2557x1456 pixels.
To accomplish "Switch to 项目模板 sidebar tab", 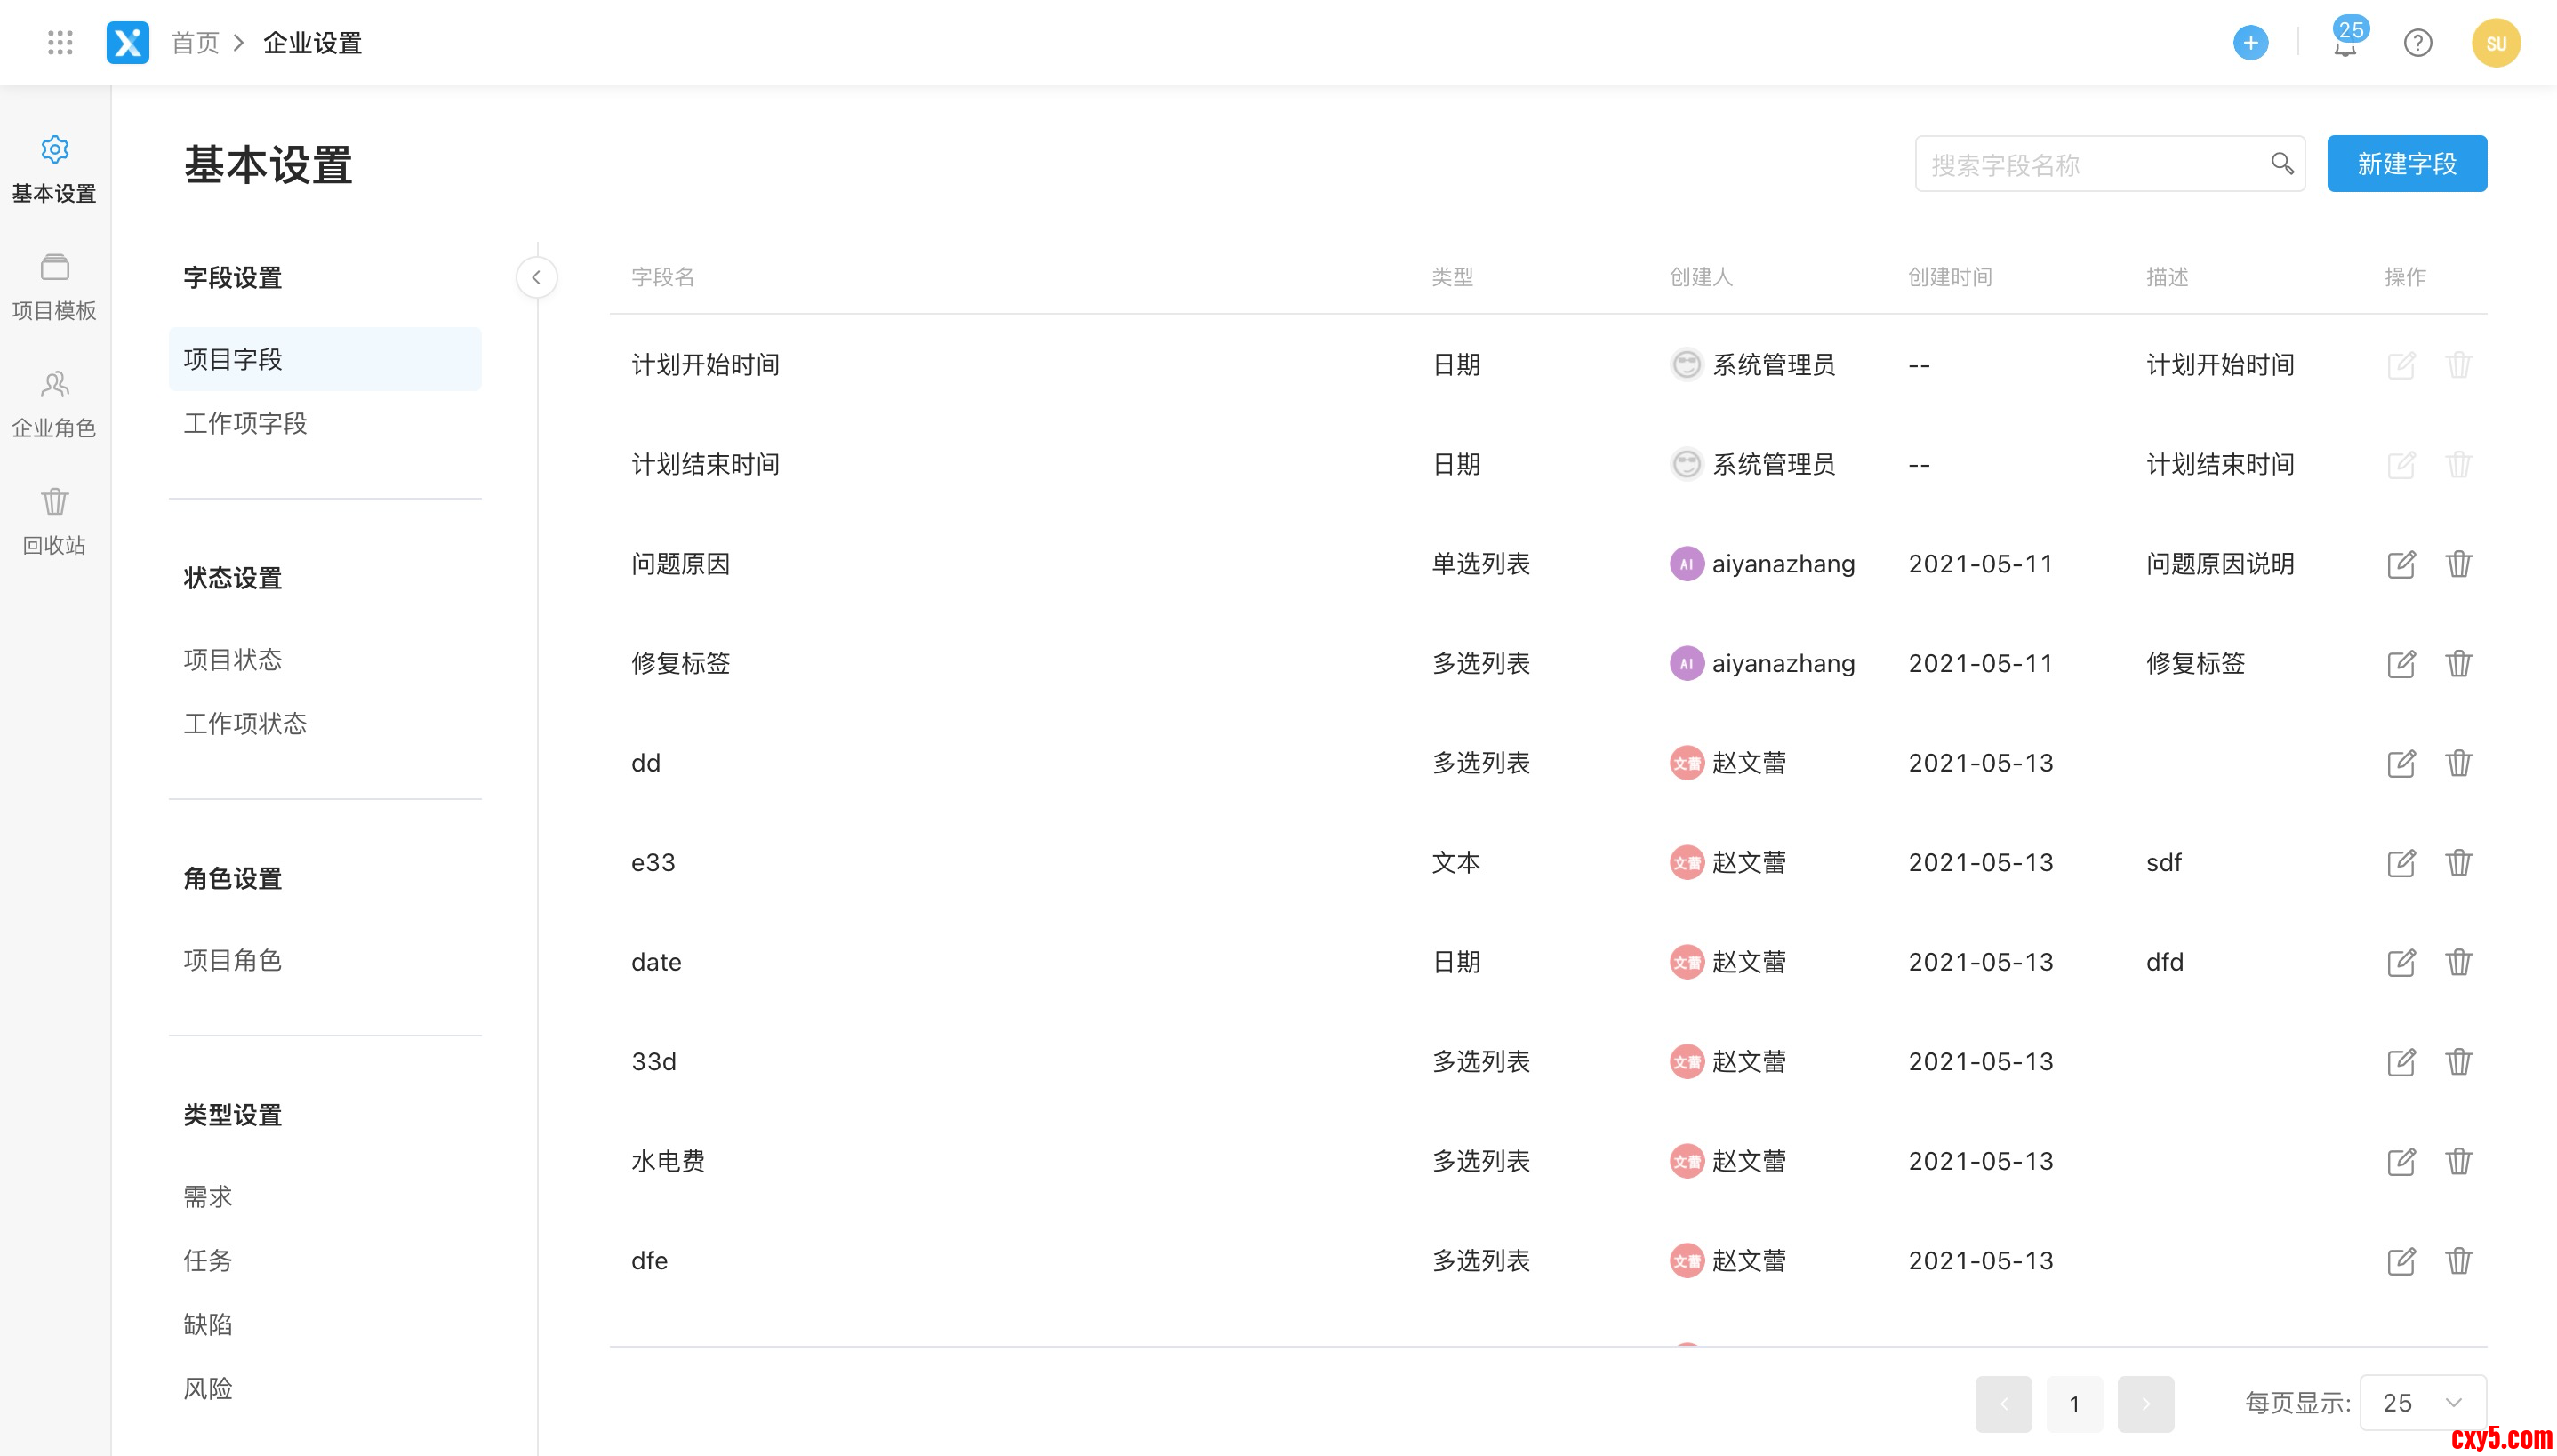I will pyautogui.click(x=54, y=287).
